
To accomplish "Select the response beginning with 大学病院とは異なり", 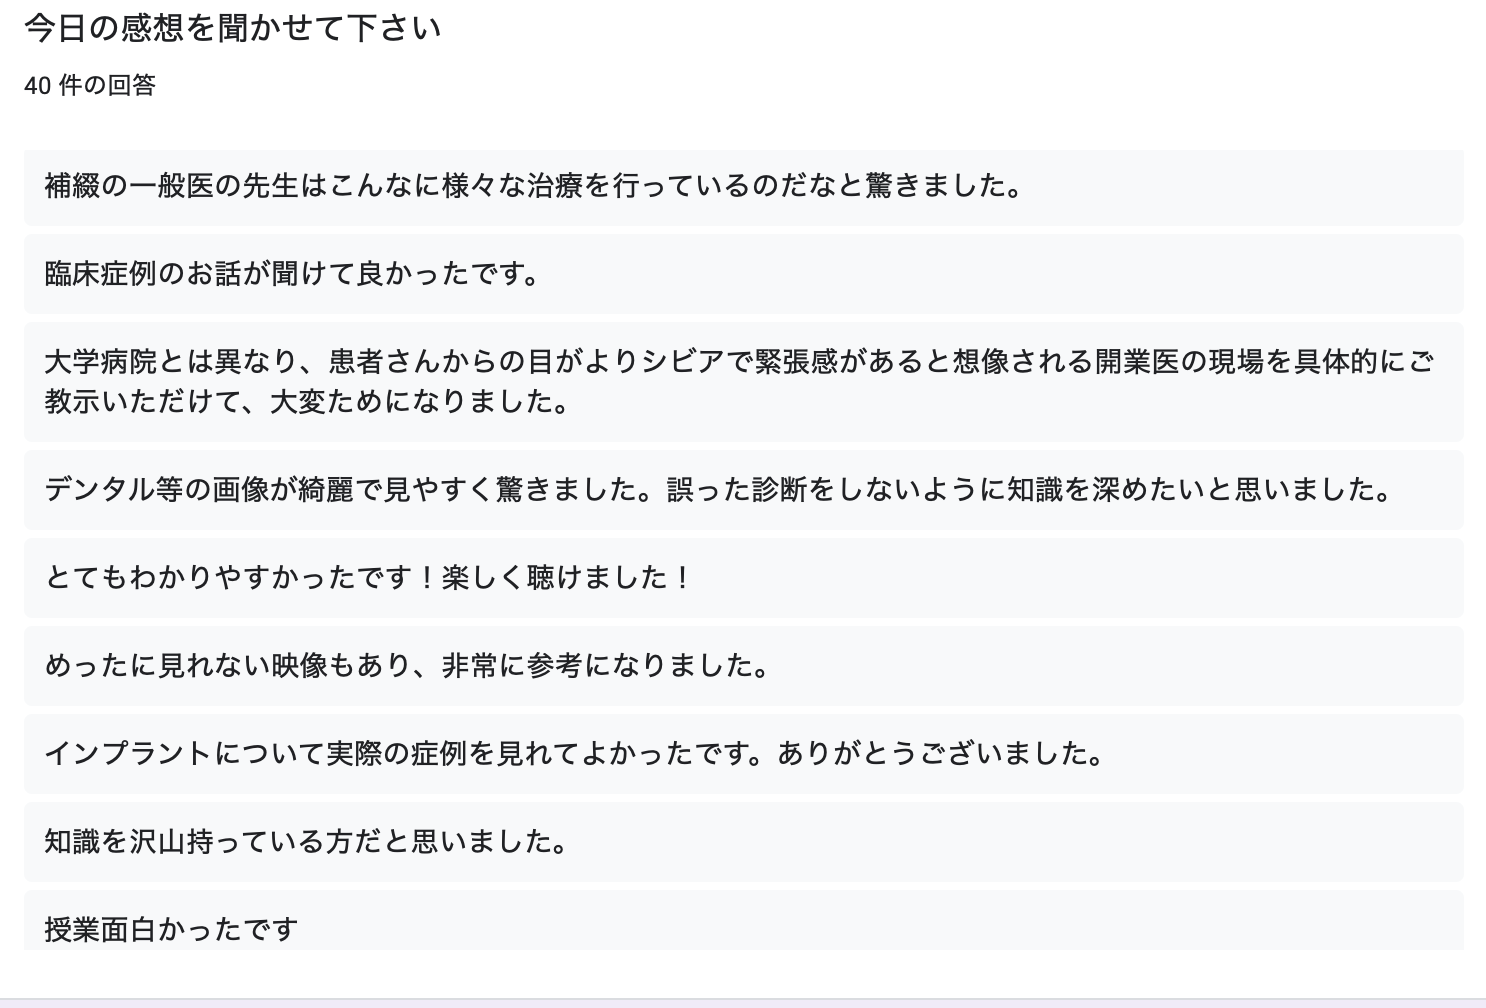I will pos(743,381).
